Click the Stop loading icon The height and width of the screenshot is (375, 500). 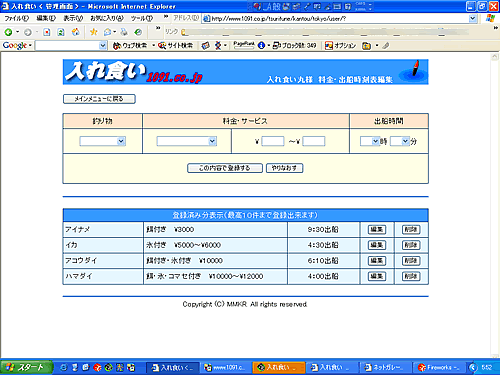pyautogui.click(x=47, y=32)
